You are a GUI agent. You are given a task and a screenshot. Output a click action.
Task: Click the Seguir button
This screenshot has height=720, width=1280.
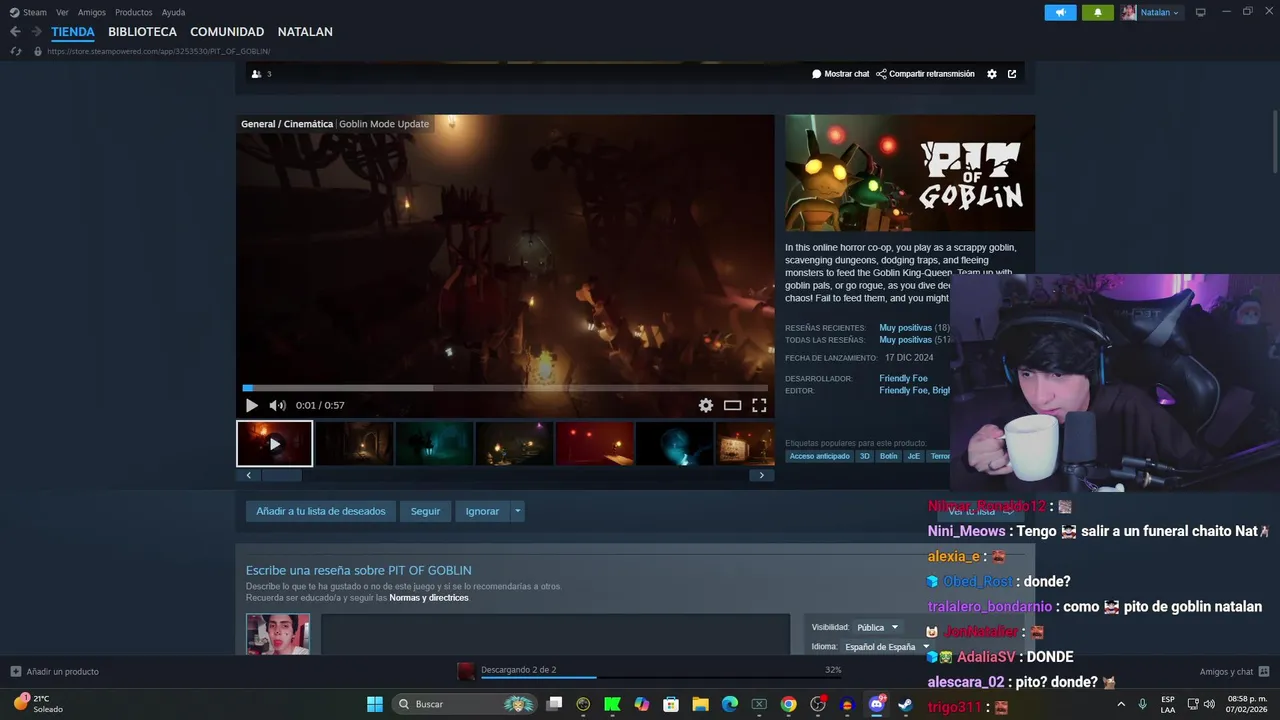click(x=425, y=511)
